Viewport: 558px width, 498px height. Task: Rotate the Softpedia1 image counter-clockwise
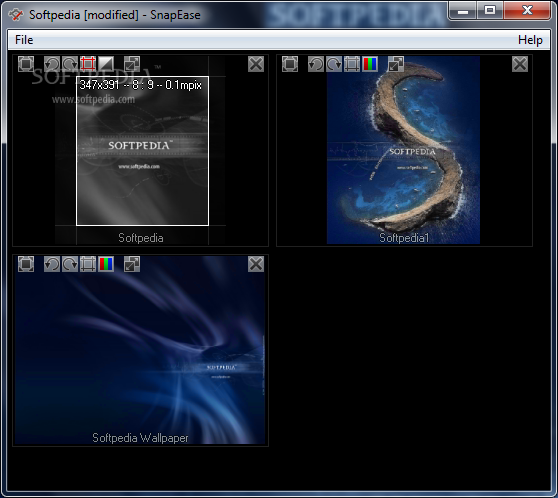point(316,64)
